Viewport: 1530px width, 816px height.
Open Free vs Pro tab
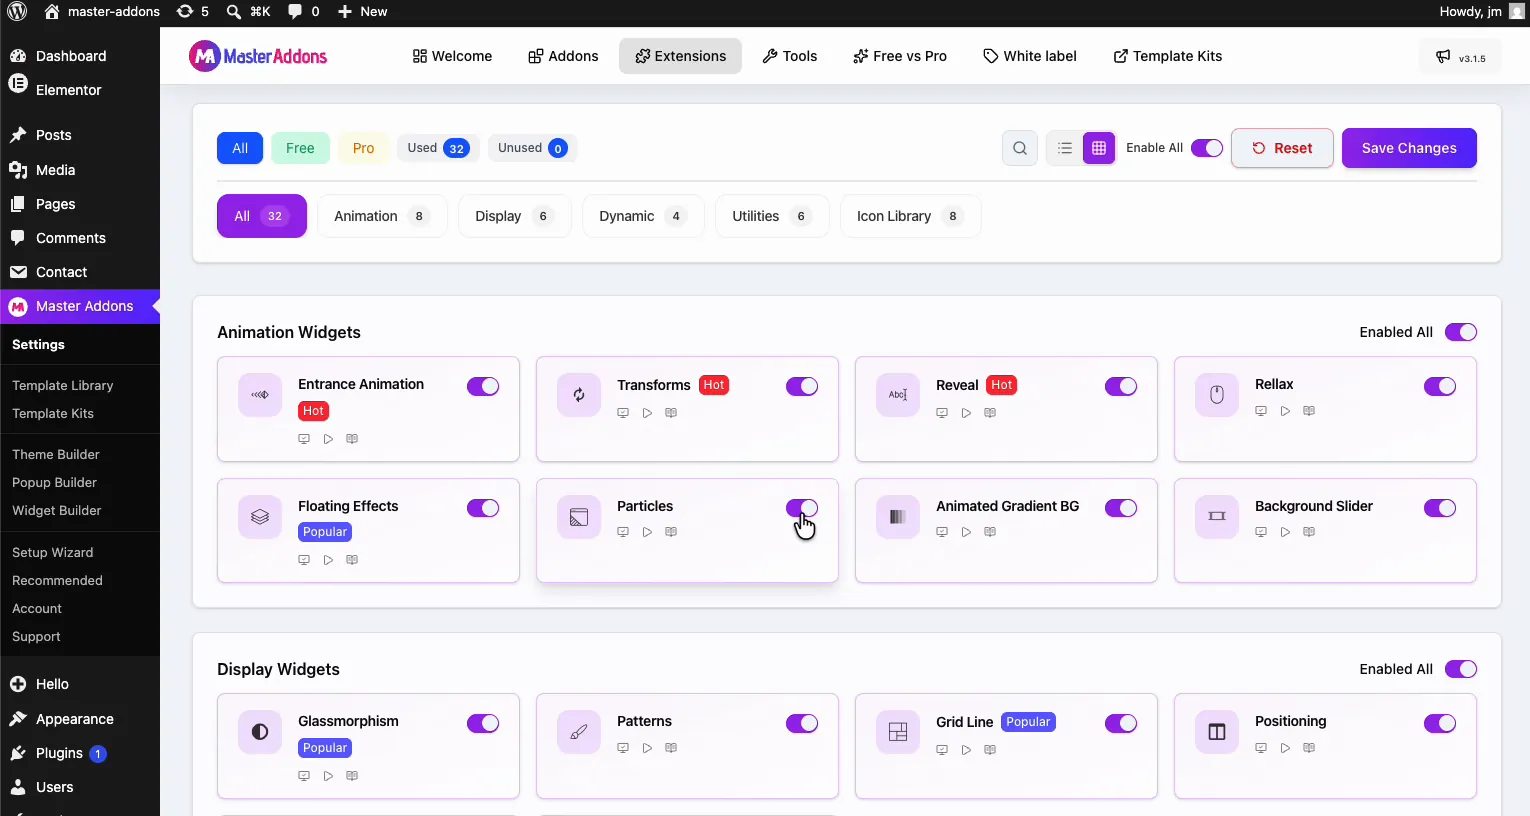[x=900, y=56]
